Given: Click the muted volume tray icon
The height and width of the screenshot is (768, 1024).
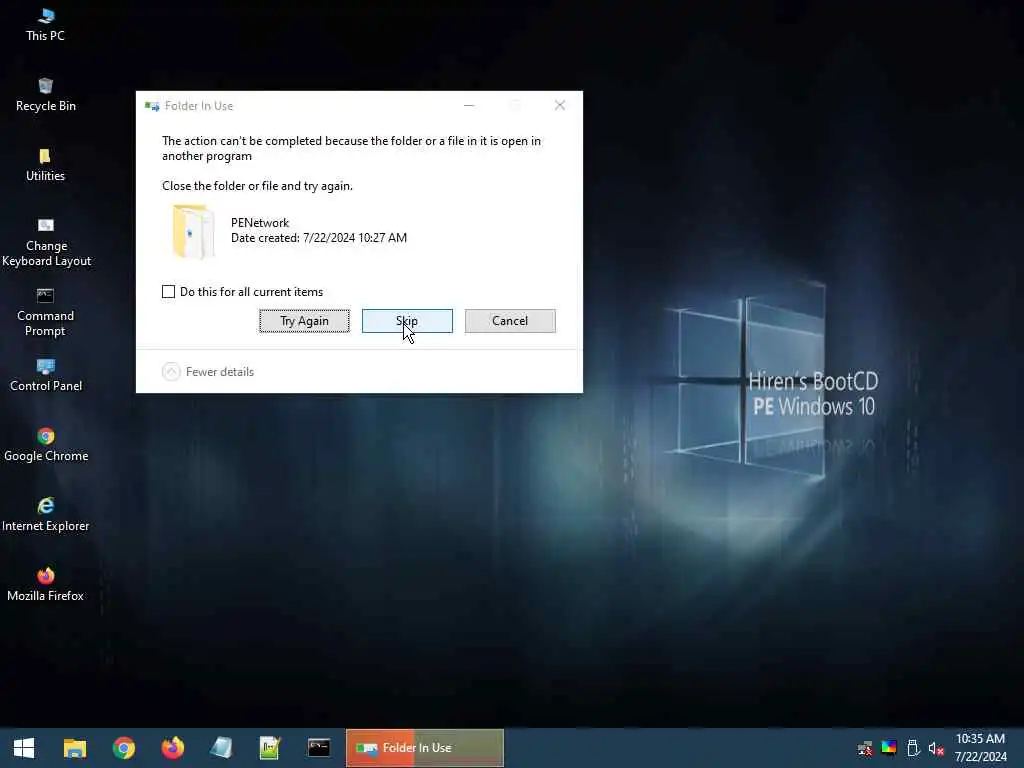Looking at the screenshot, I should pyautogui.click(x=936, y=749).
